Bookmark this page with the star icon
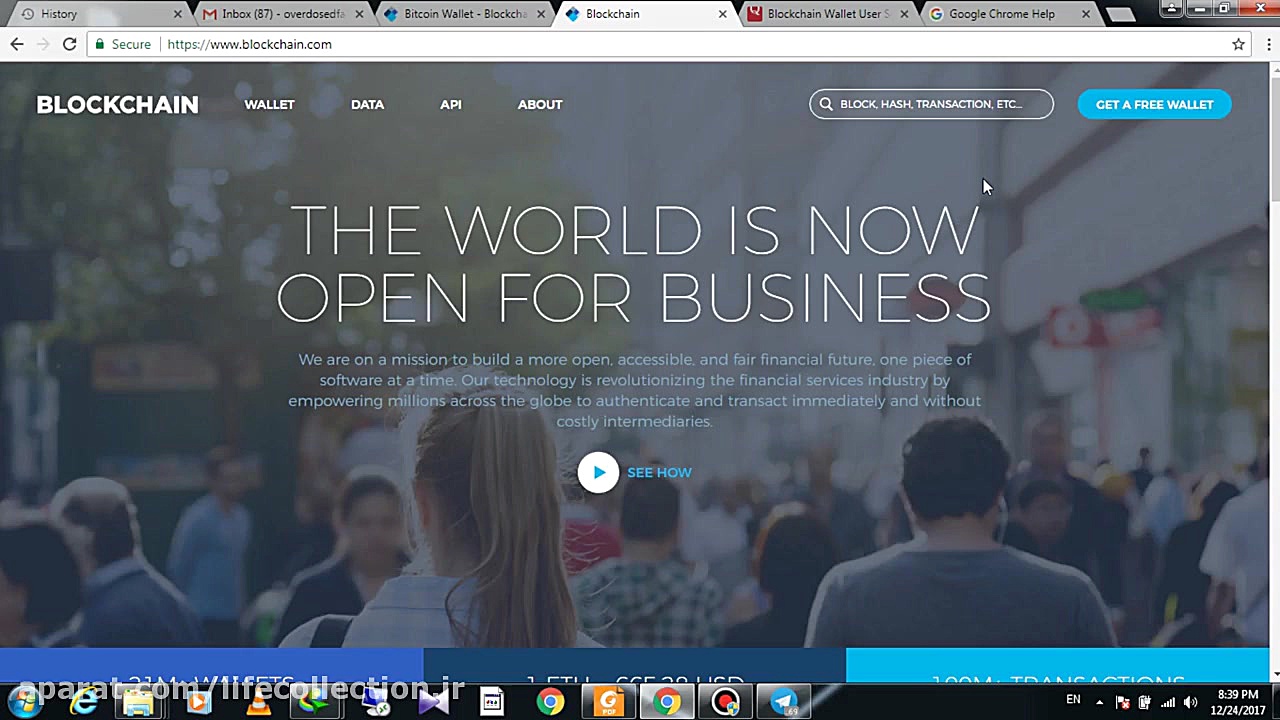 [1238, 44]
